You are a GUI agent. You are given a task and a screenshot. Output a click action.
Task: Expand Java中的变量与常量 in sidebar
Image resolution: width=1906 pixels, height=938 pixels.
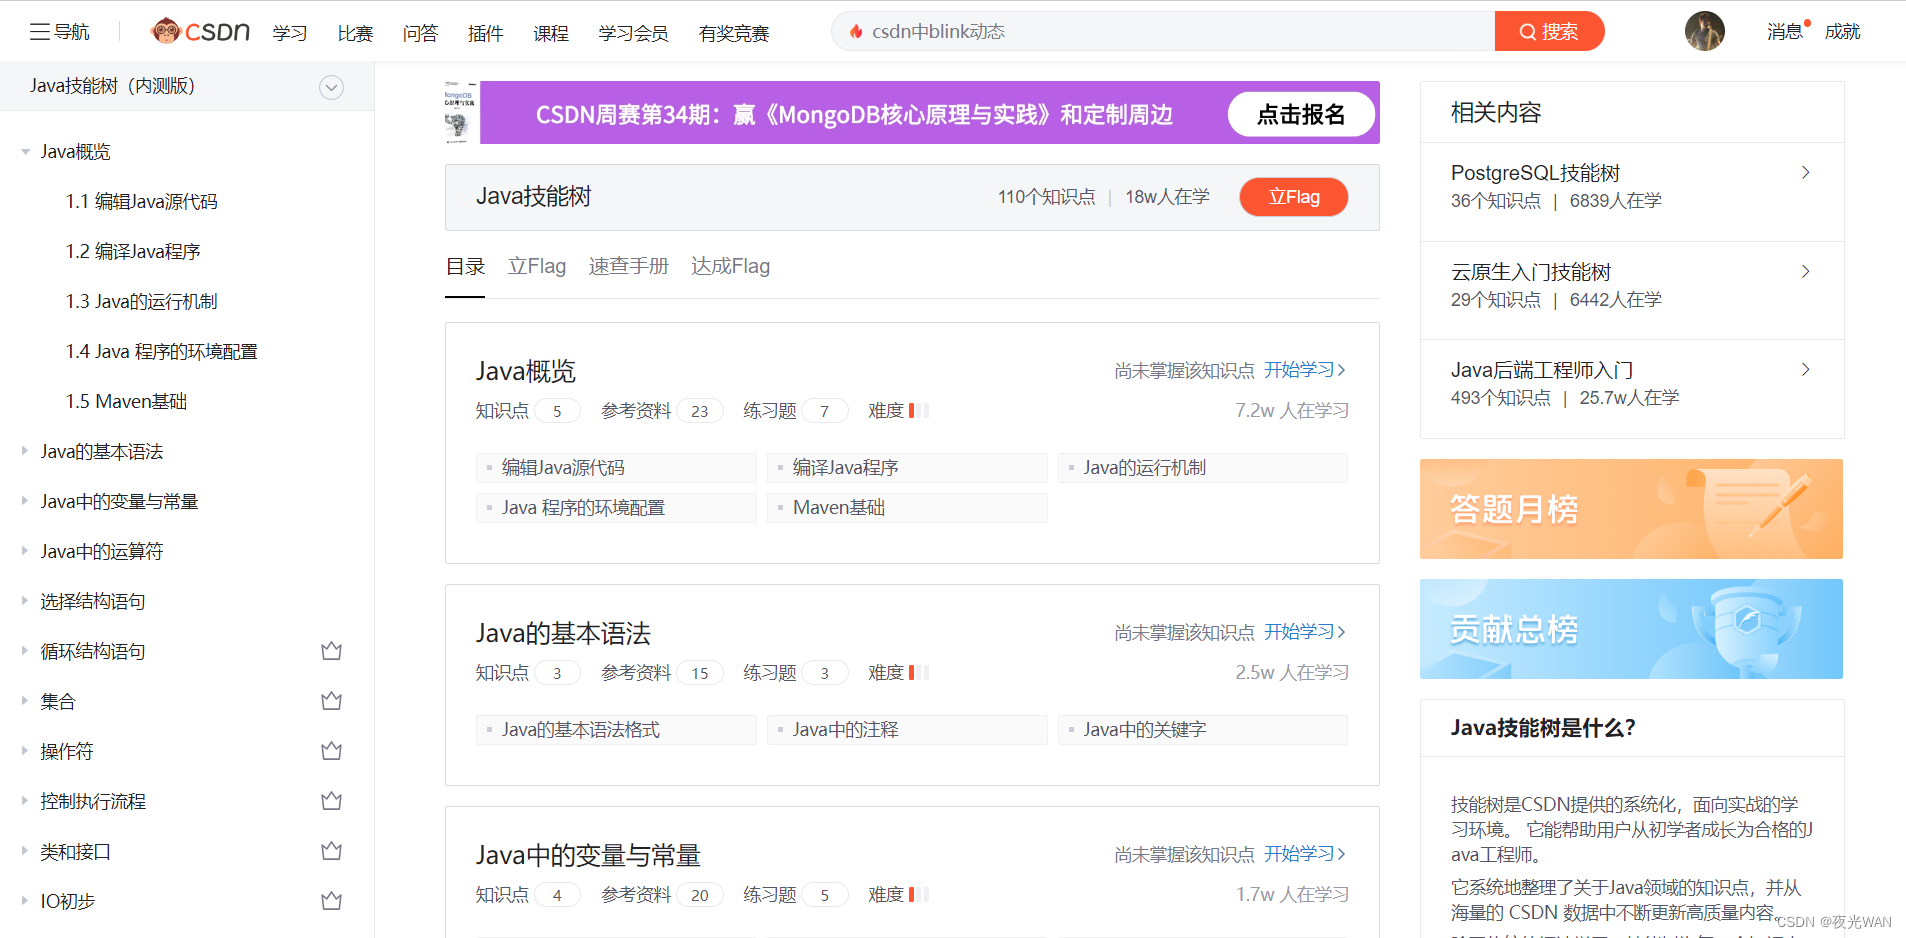click(x=25, y=501)
